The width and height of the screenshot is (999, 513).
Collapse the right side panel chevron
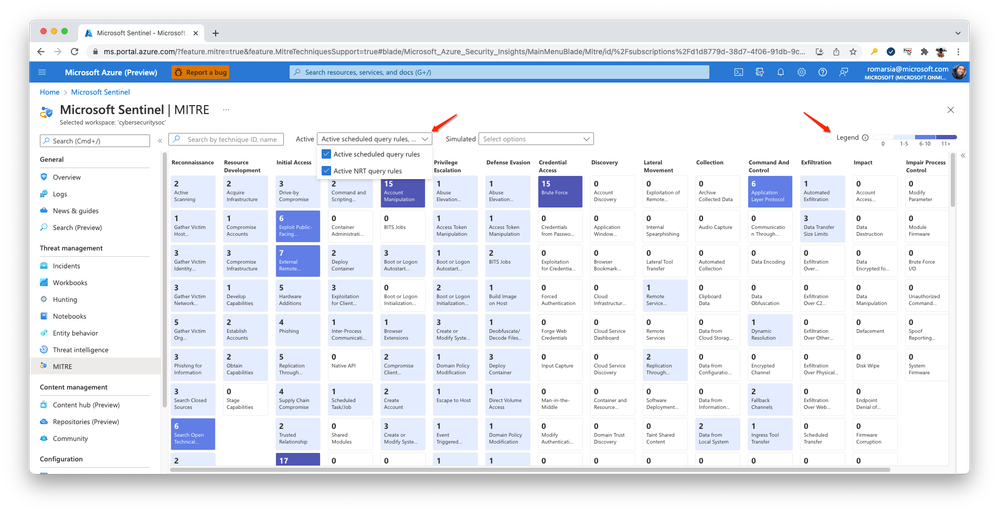point(963,155)
